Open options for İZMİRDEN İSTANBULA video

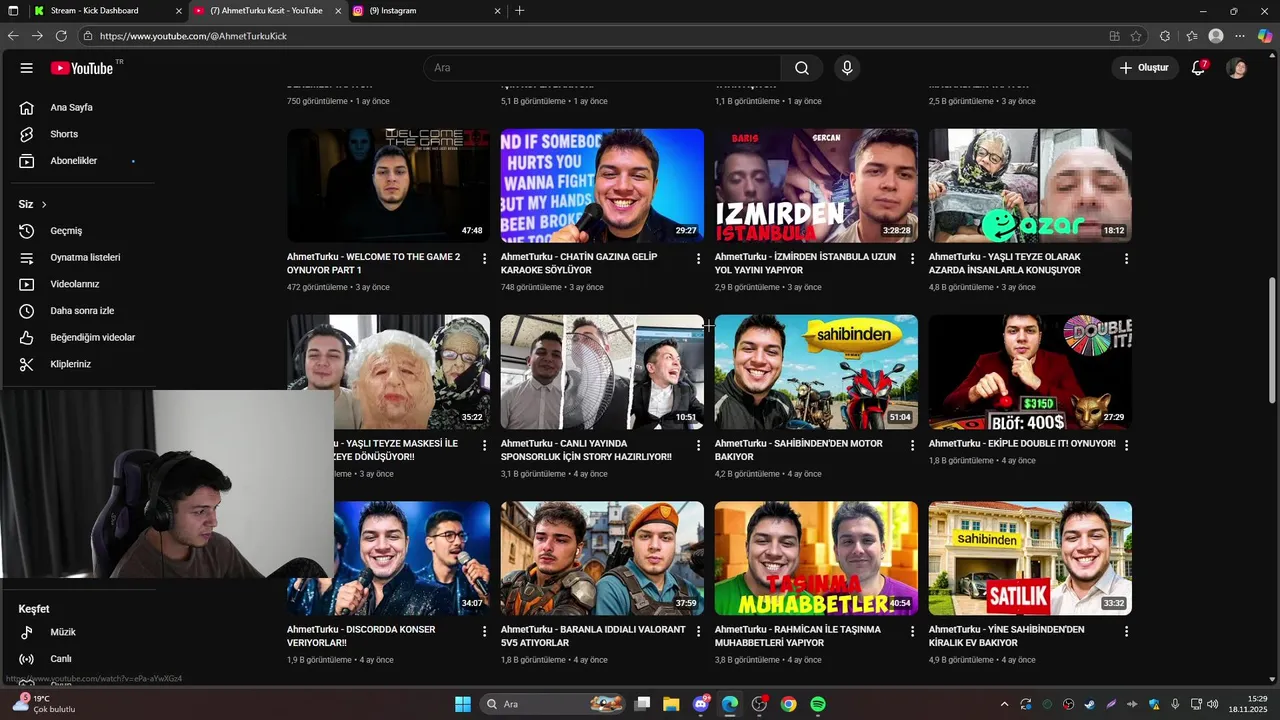coord(912,259)
